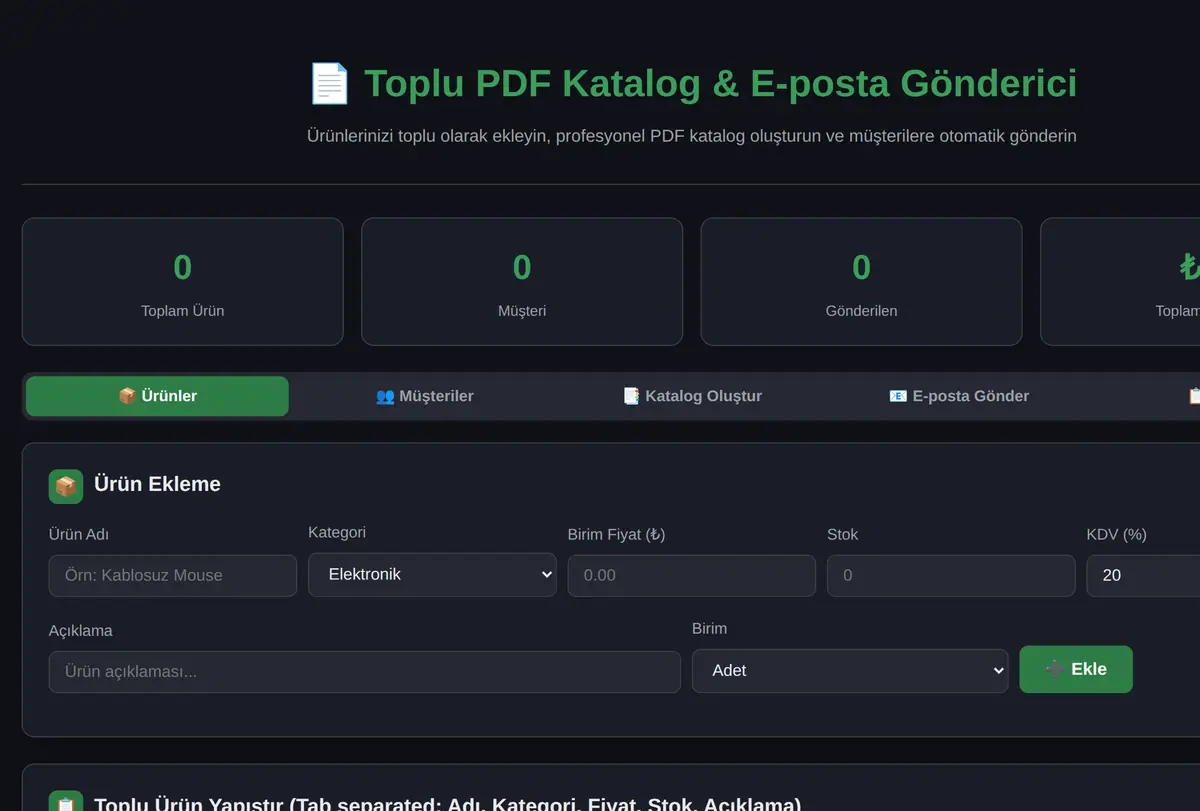Open the Katalog Oluştur tab
1200x811 pixels.
point(692,396)
